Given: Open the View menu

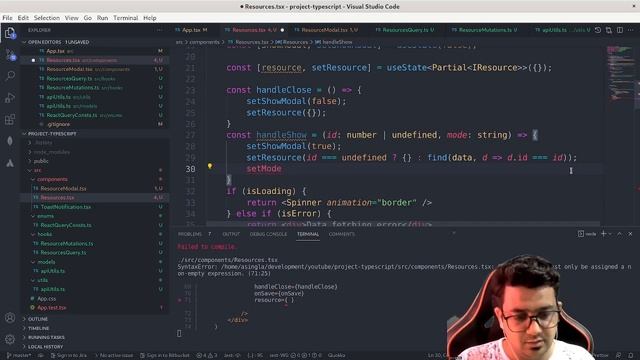Looking at the screenshot, I should (x=71, y=18).
